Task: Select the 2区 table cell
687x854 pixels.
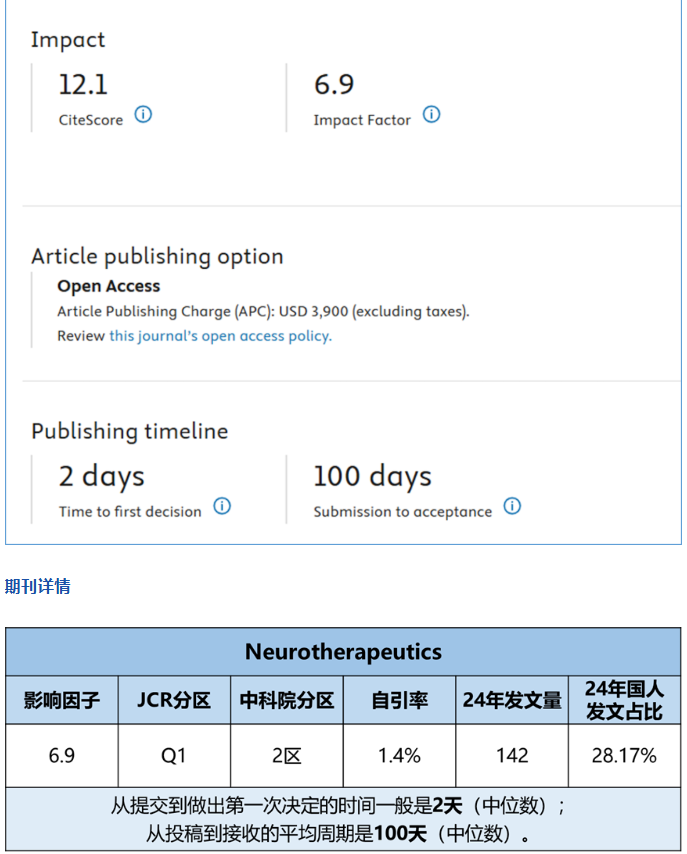Action: tap(287, 756)
